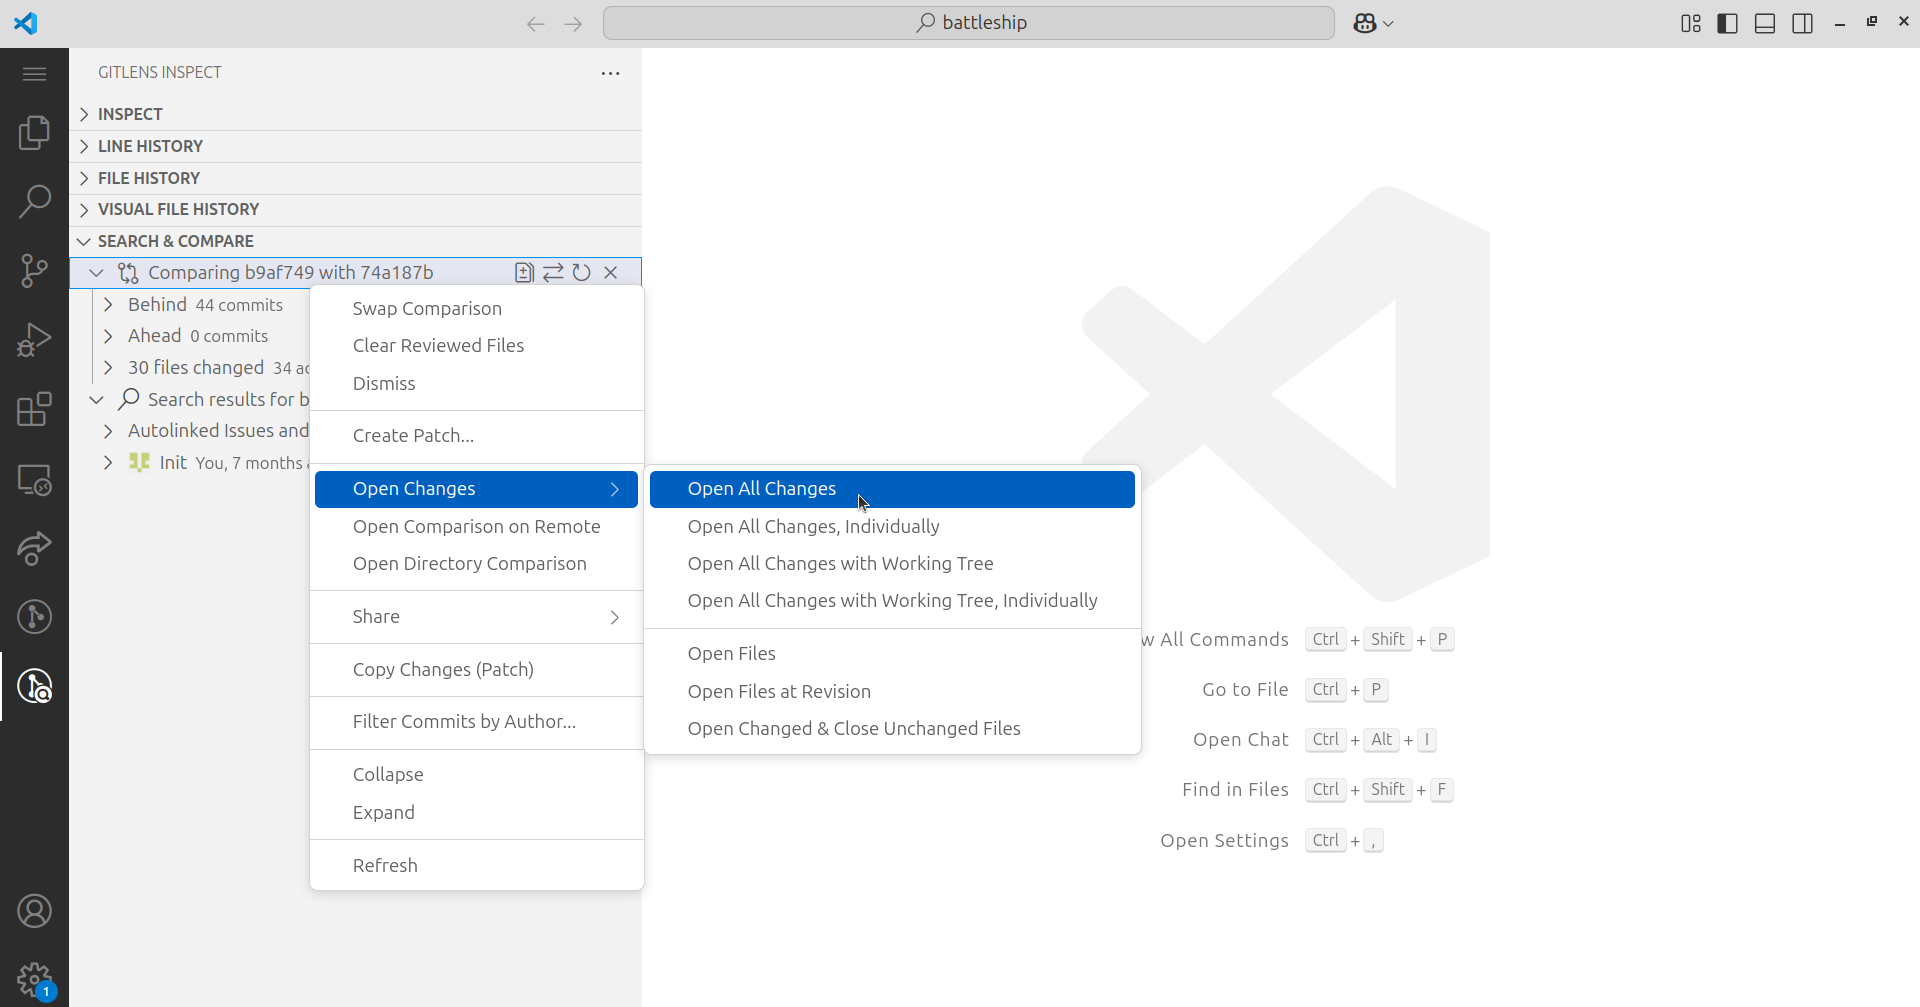Toggle primary side bar layout button
Viewport: 1920px width, 1007px height.
click(1727, 23)
